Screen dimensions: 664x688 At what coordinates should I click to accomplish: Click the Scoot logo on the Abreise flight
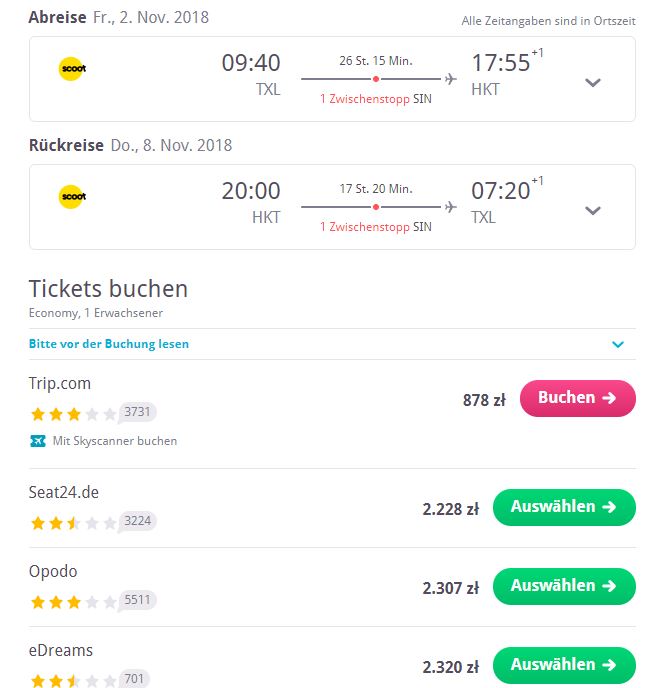pos(72,69)
